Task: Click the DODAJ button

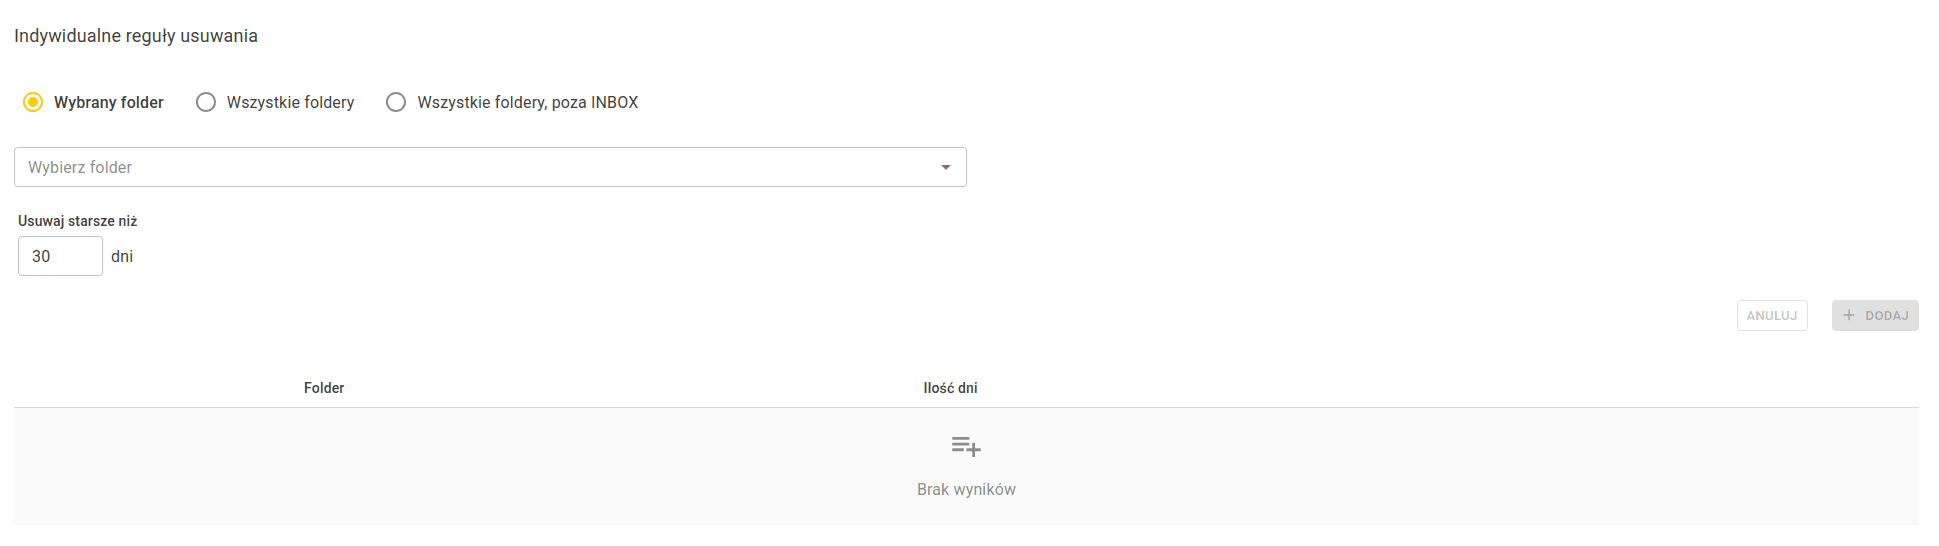Action: (1875, 315)
